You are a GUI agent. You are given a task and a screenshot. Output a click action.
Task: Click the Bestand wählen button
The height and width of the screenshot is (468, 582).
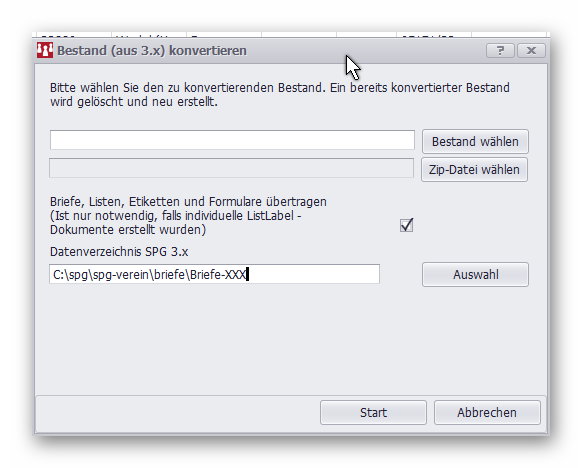coord(475,141)
